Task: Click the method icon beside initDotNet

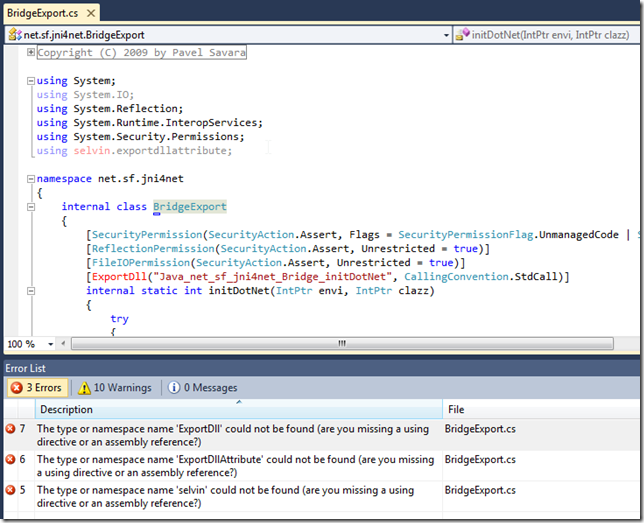Action: tap(462, 34)
